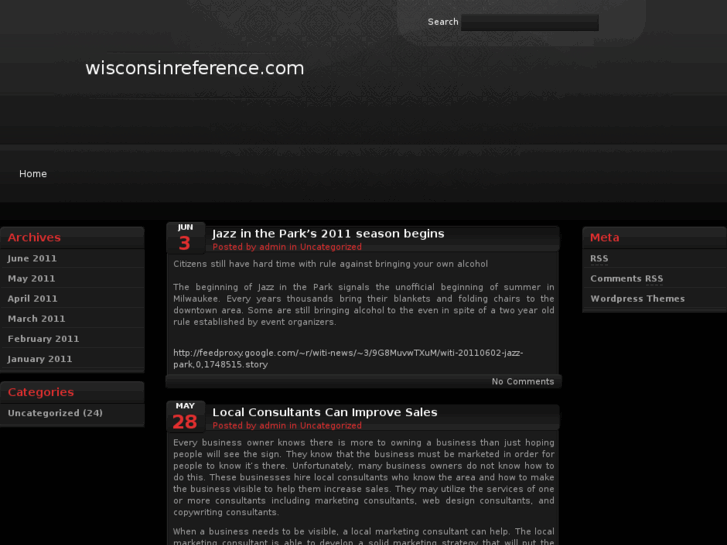
Task: Click the MAY 28 date badge
Action: [x=185, y=417]
